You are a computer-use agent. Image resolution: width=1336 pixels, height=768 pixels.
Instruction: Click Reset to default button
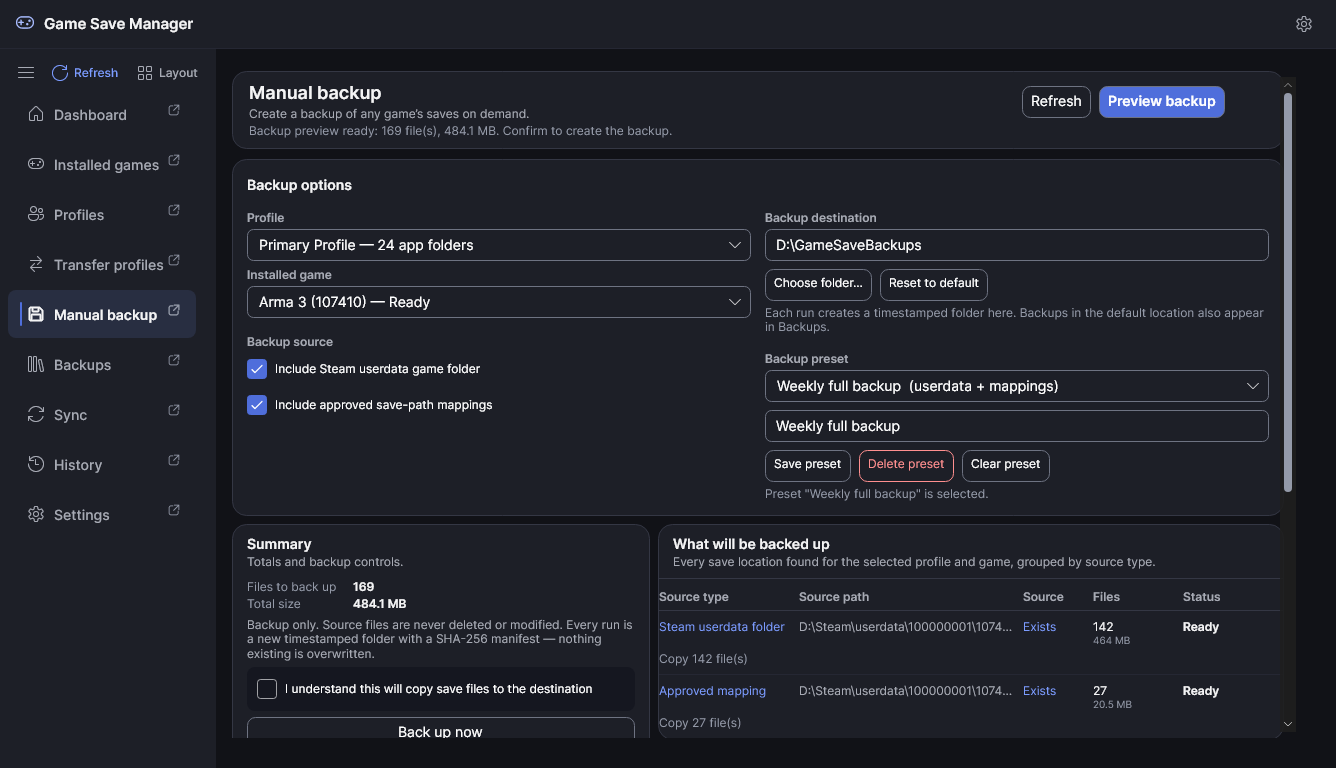click(934, 284)
